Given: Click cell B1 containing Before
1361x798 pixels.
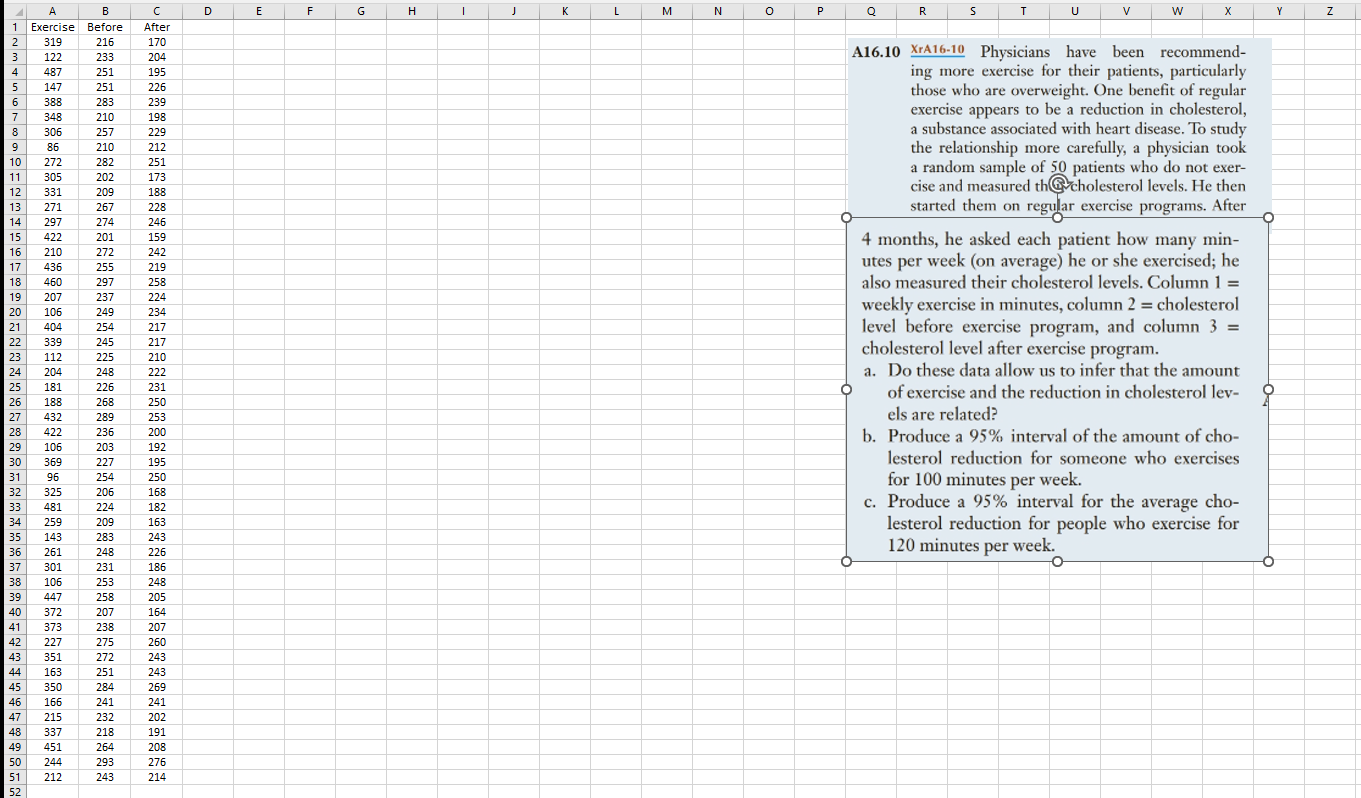Looking at the screenshot, I should 104,27.
